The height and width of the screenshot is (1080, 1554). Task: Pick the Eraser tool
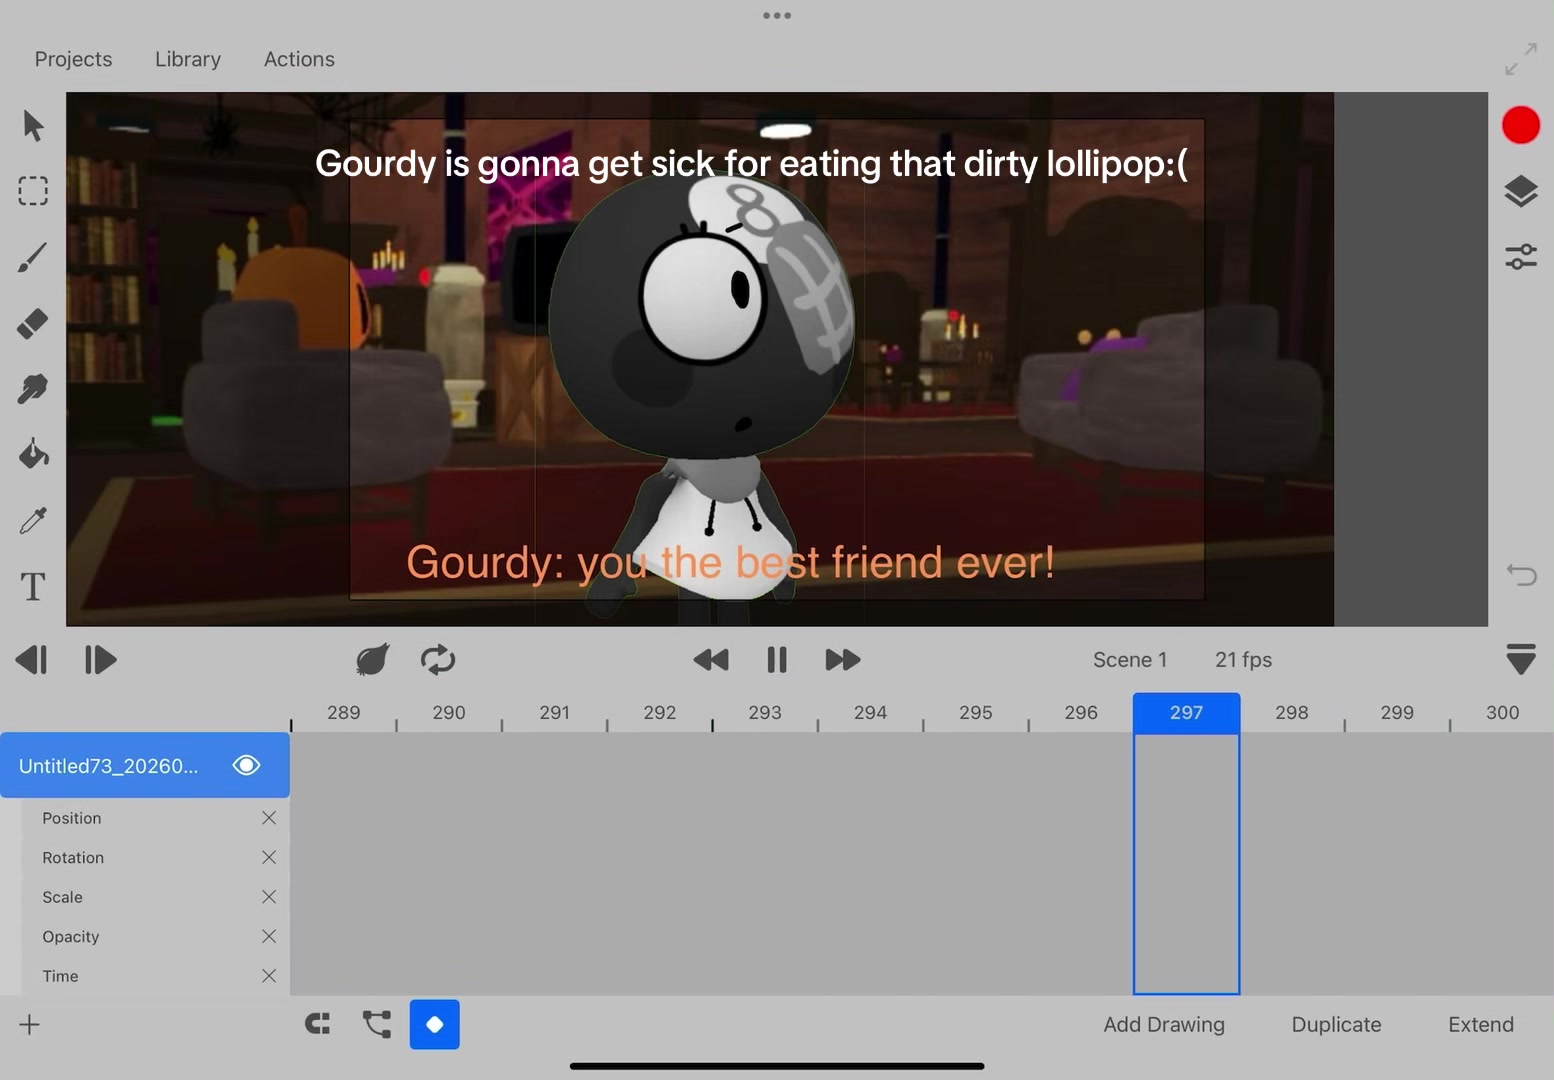tap(33, 323)
